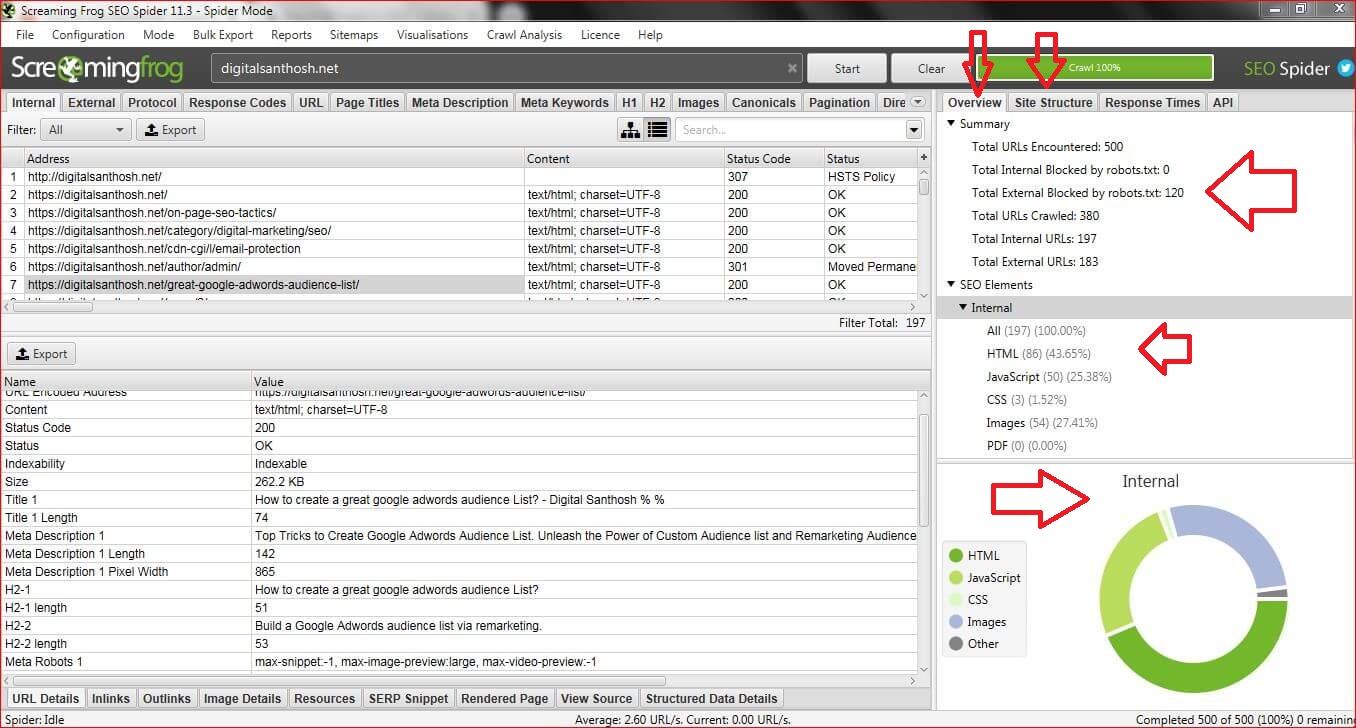This screenshot has width=1356, height=728.
Task: Click the Other legend color swatch
Action: [956, 644]
